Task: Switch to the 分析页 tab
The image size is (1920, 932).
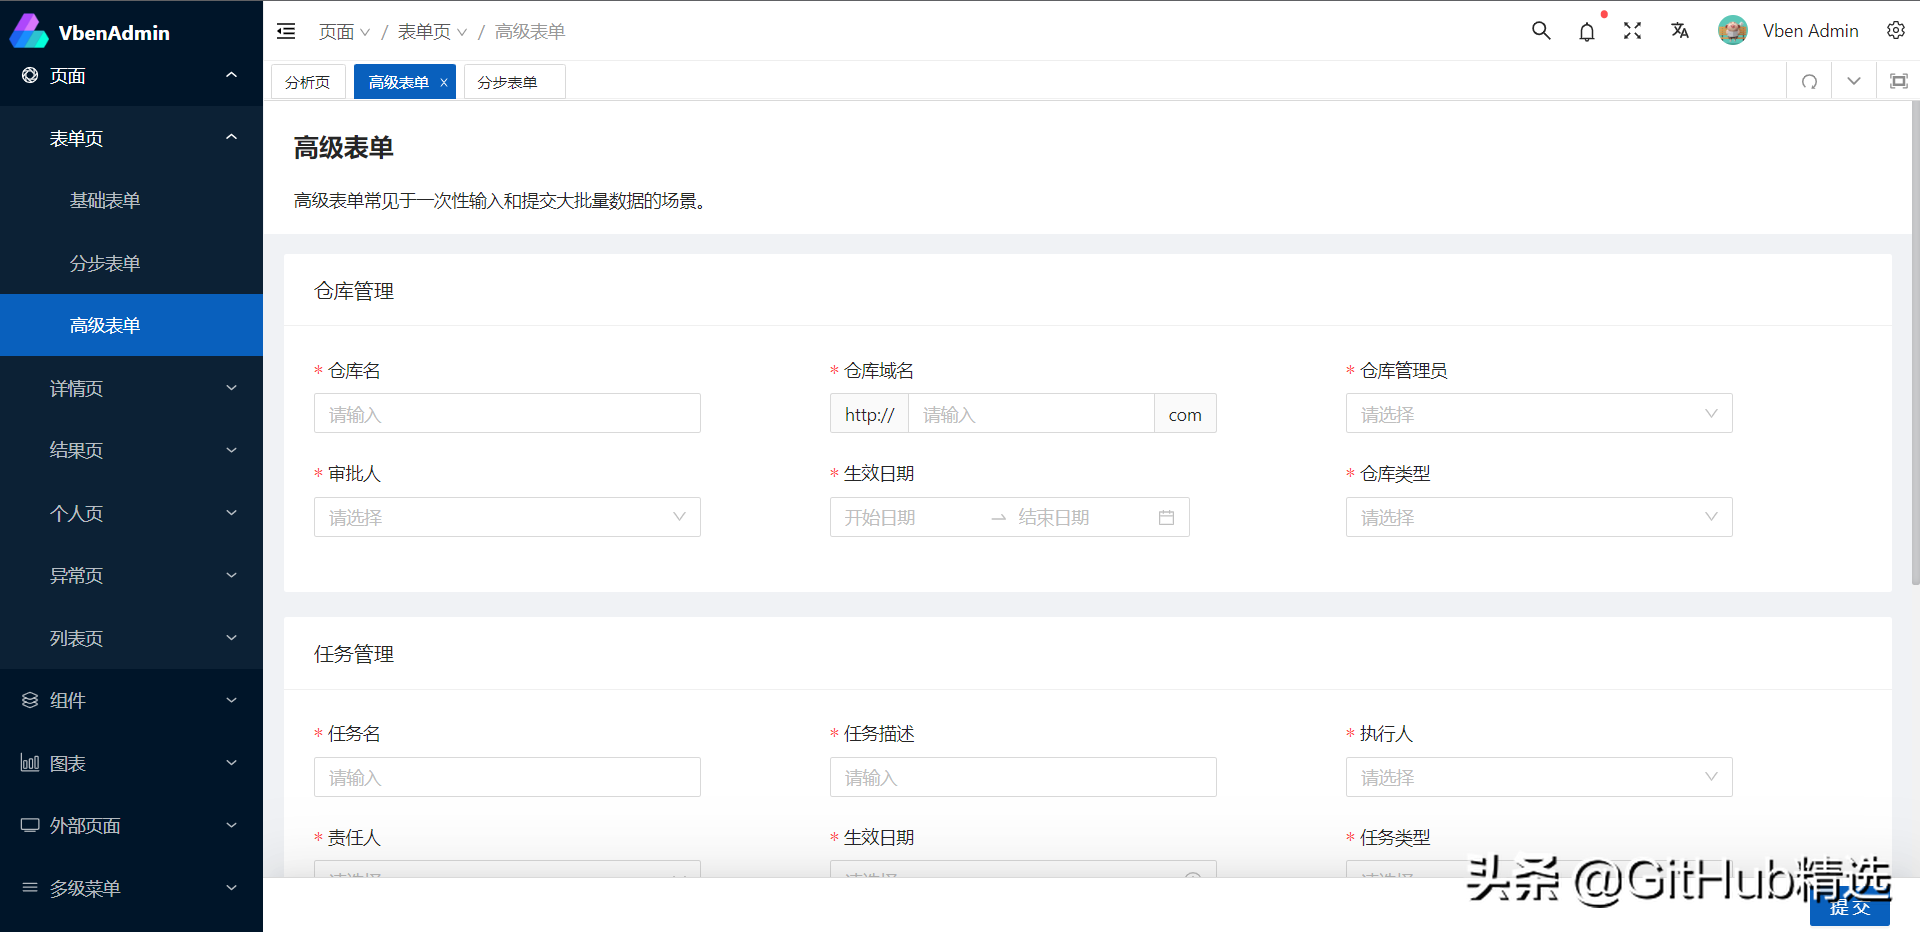Action: (x=307, y=81)
